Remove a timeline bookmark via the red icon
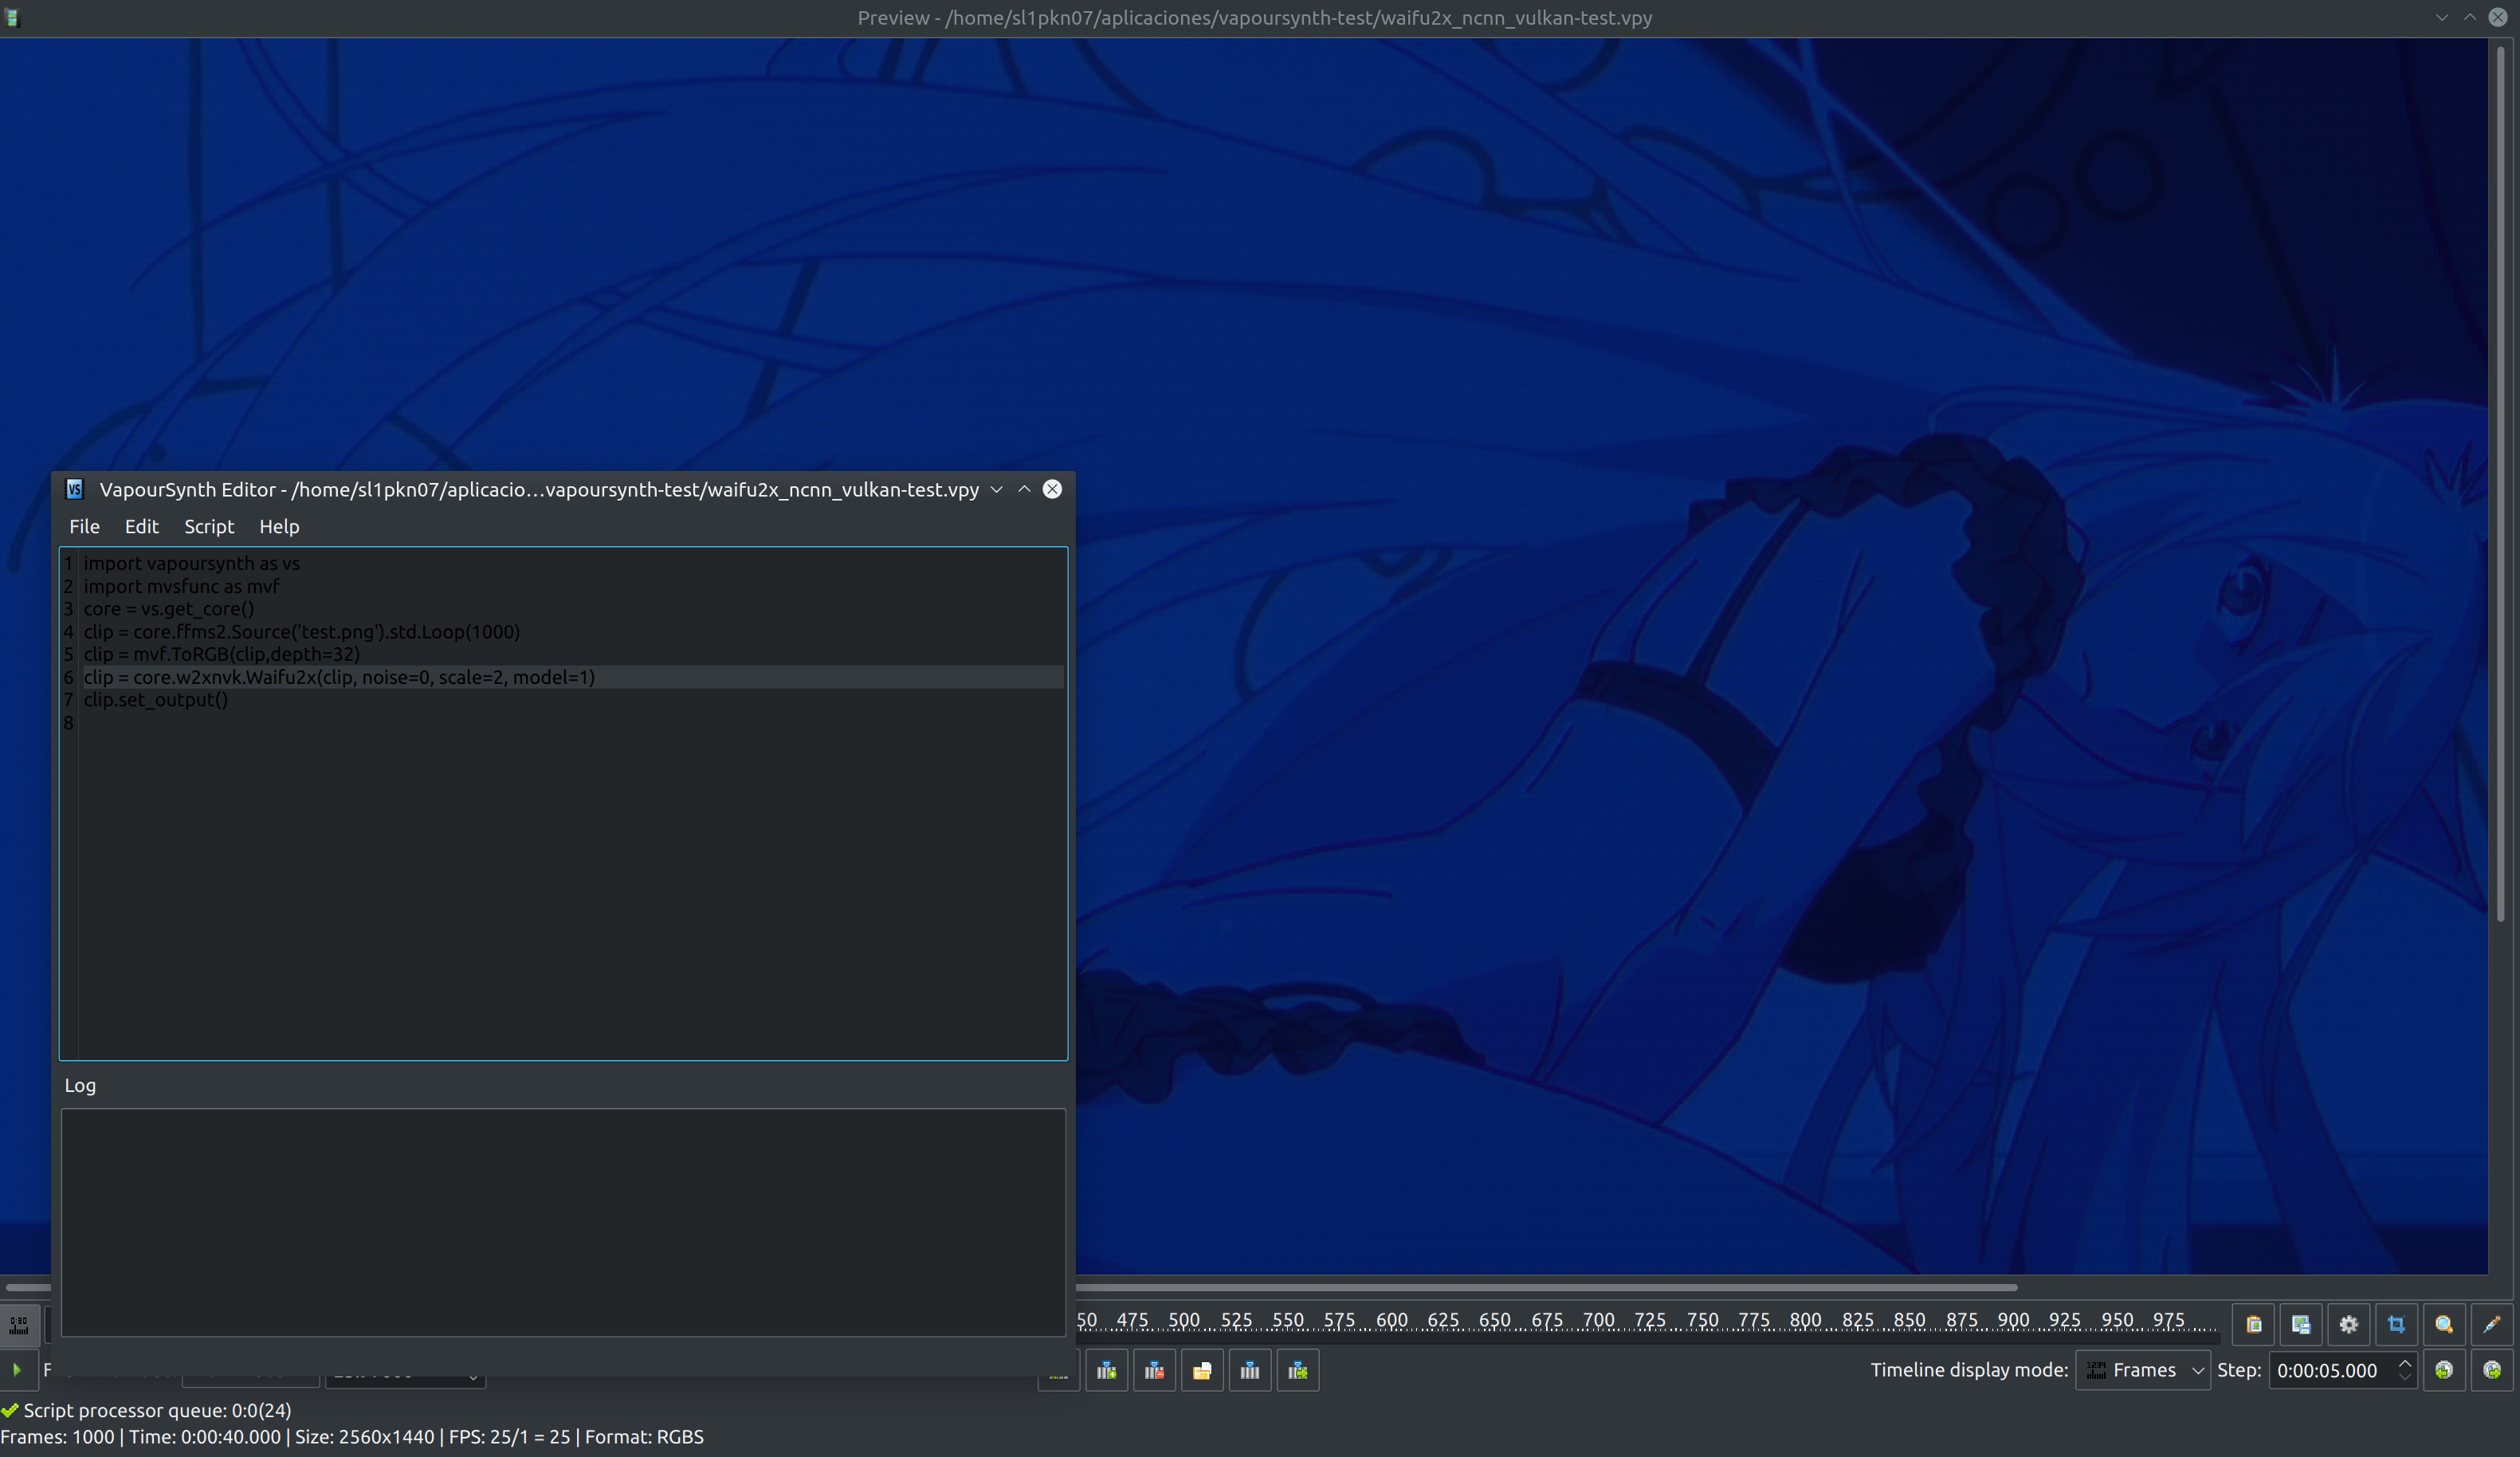This screenshot has height=1457, width=2520. pyautogui.click(x=1155, y=1370)
